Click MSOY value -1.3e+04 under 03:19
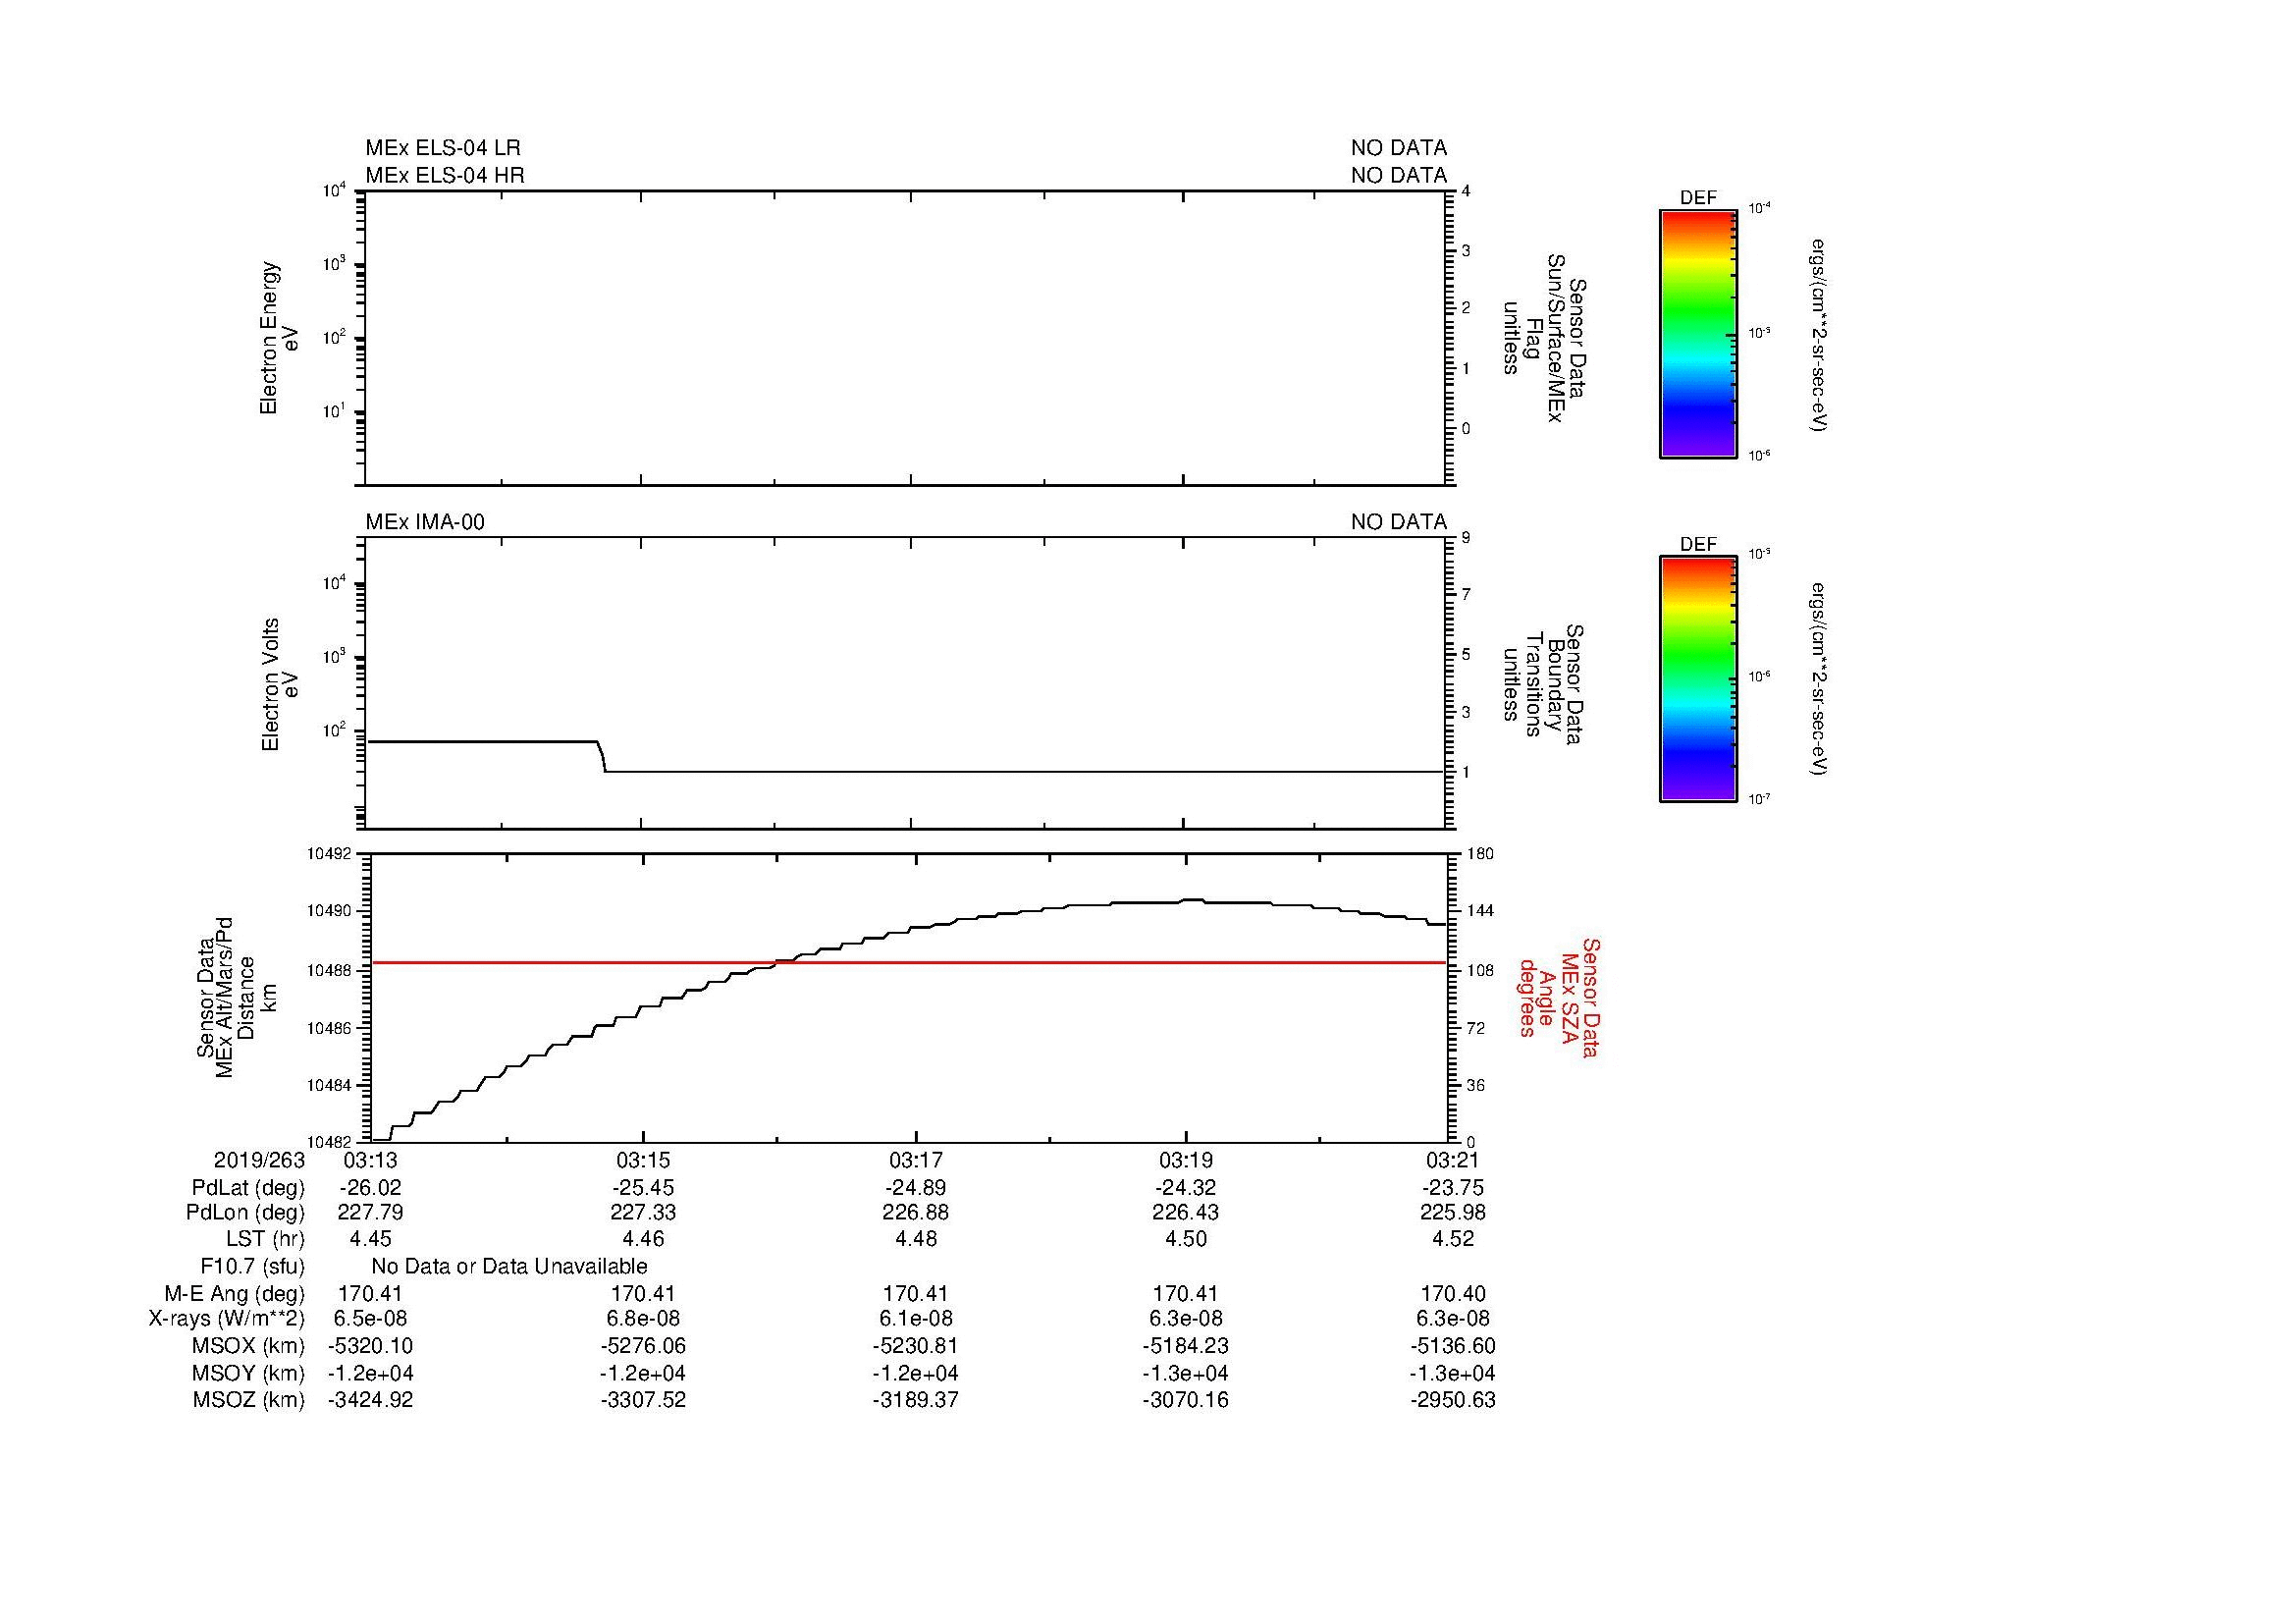Image resolution: width=2296 pixels, height=1623 pixels. 1186,1373
